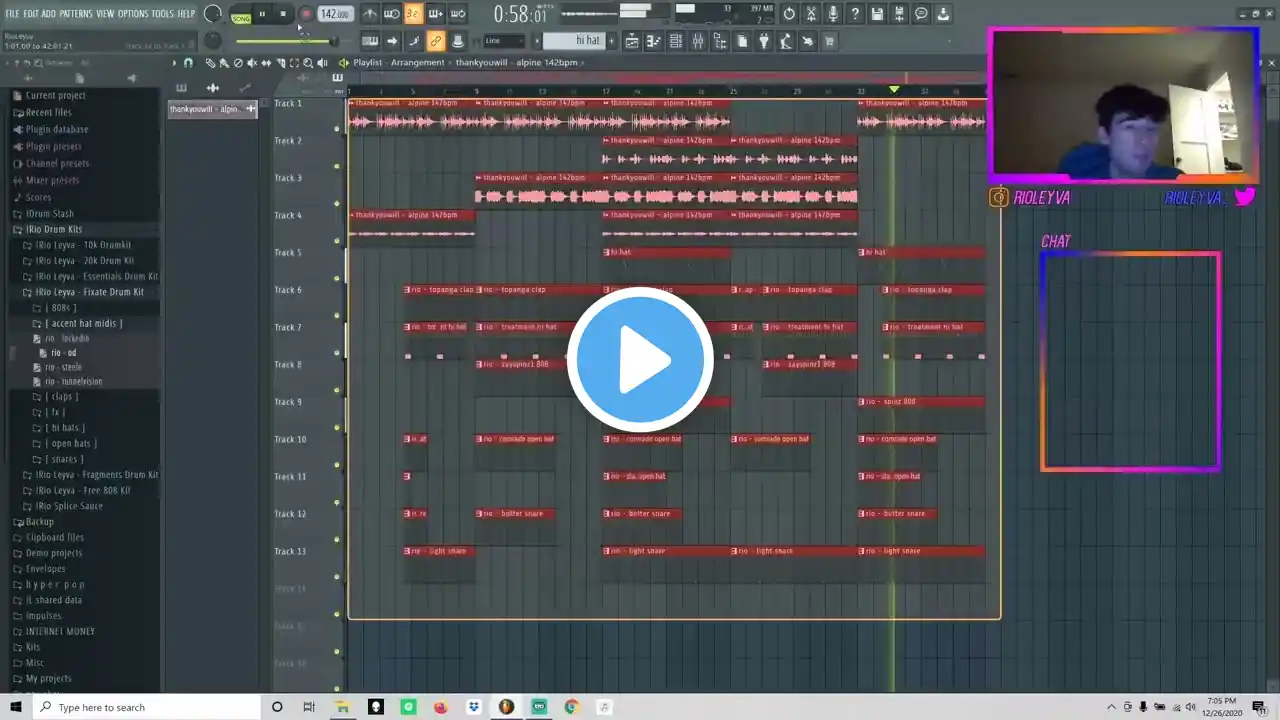Click the microphone one-click recording icon
1280x720 pixels.
(x=833, y=14)
